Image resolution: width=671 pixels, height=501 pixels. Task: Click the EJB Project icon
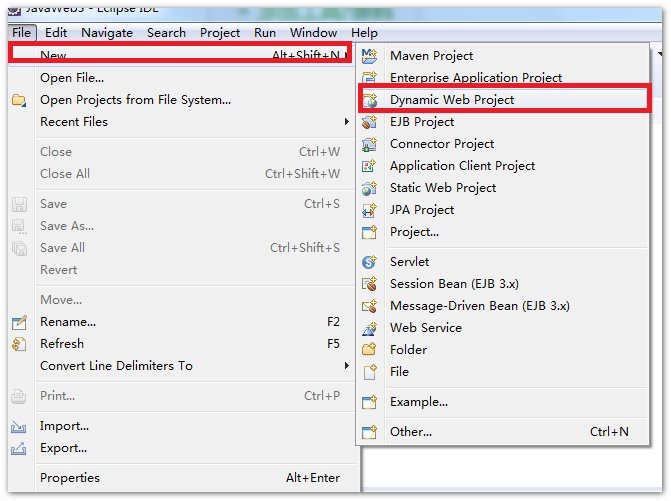tap(370, 122)
